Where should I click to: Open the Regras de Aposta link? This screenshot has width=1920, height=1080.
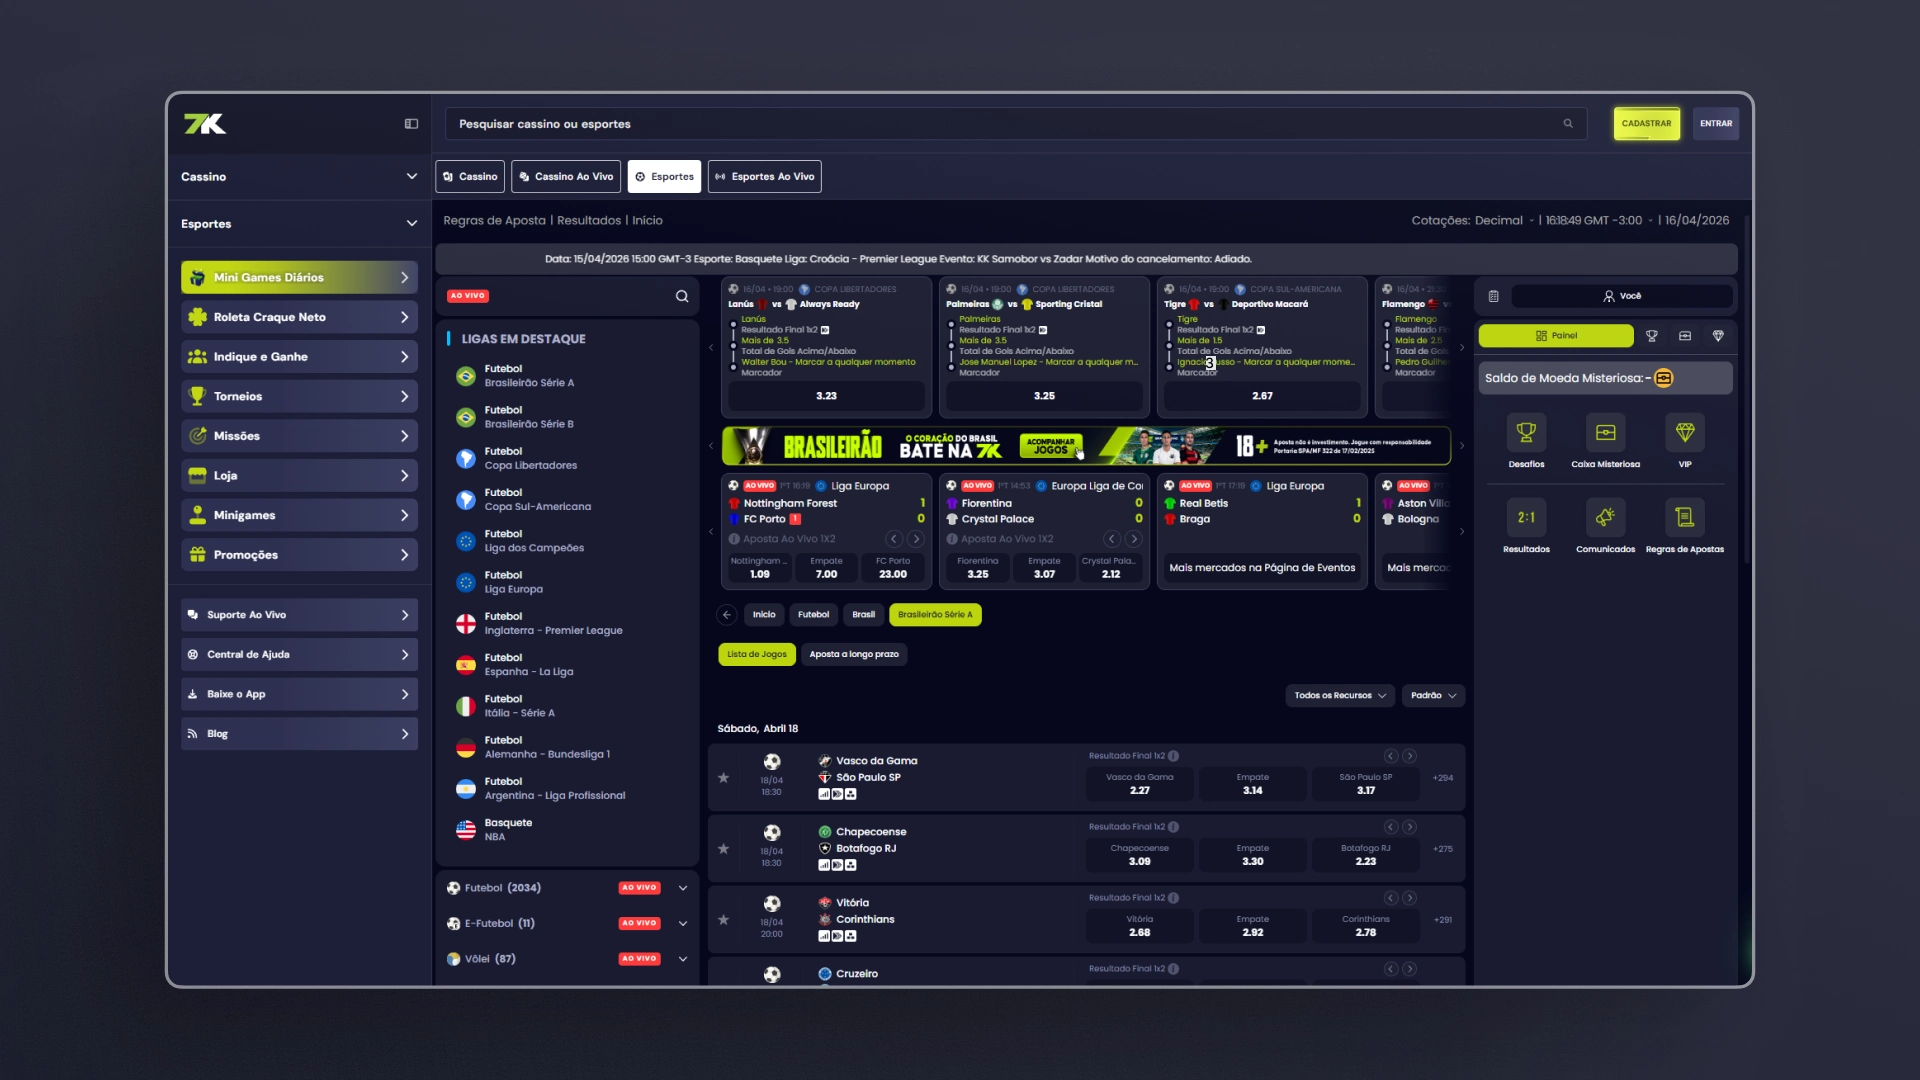click(494, 220)
